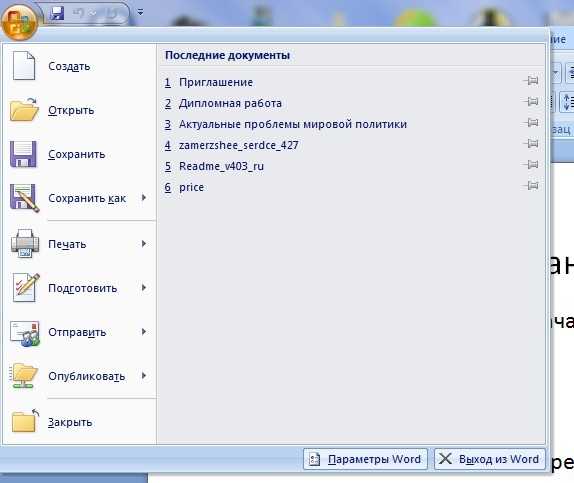Viewport: 574px width, 483px height.
Task: Click the round Office button
Action: click(19, 22)
